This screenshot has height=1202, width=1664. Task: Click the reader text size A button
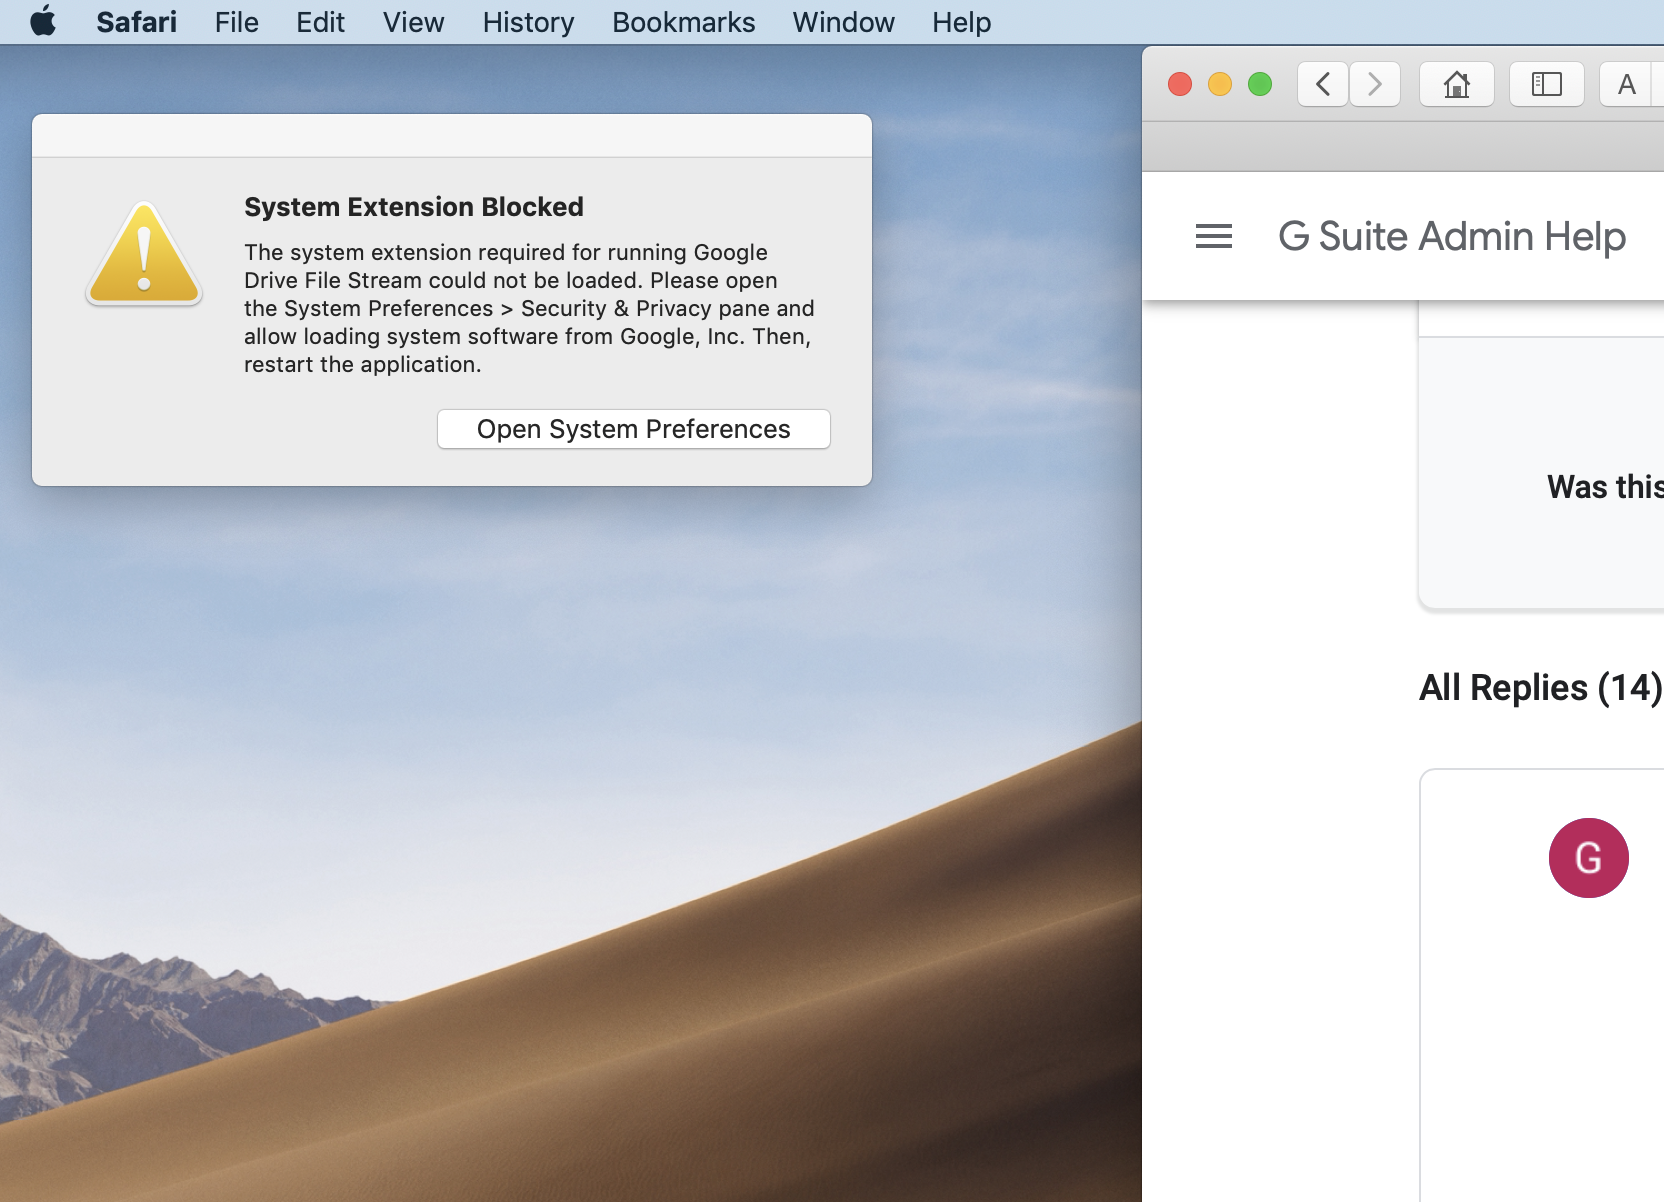tap(1627, 84)
